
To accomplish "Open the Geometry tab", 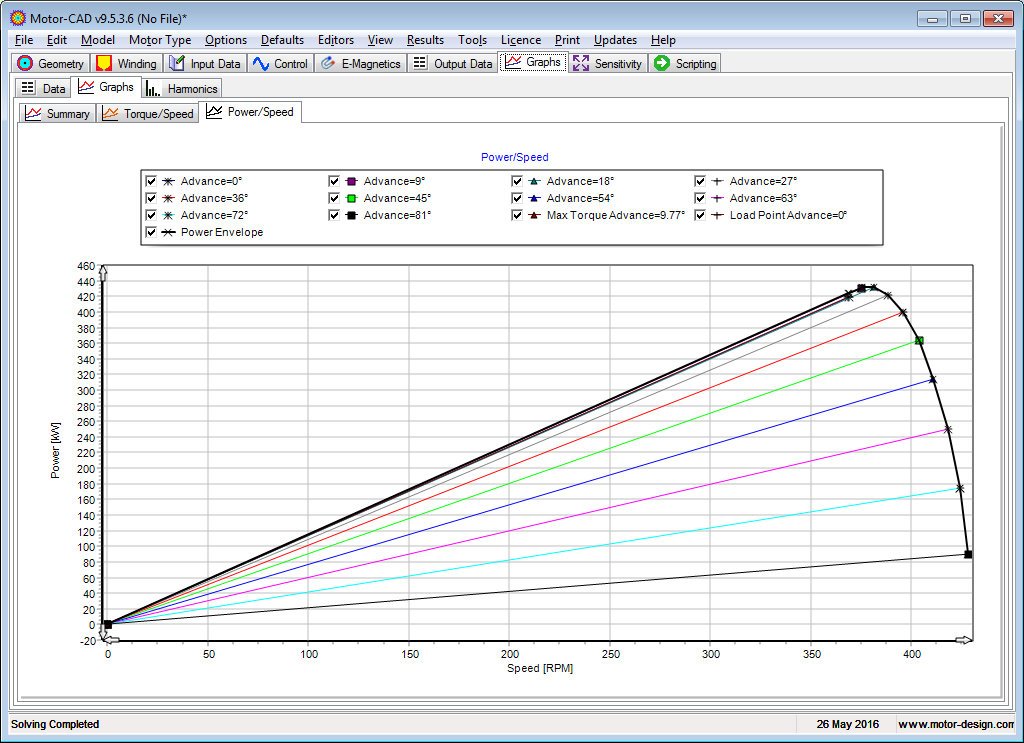I will (51, 63).
